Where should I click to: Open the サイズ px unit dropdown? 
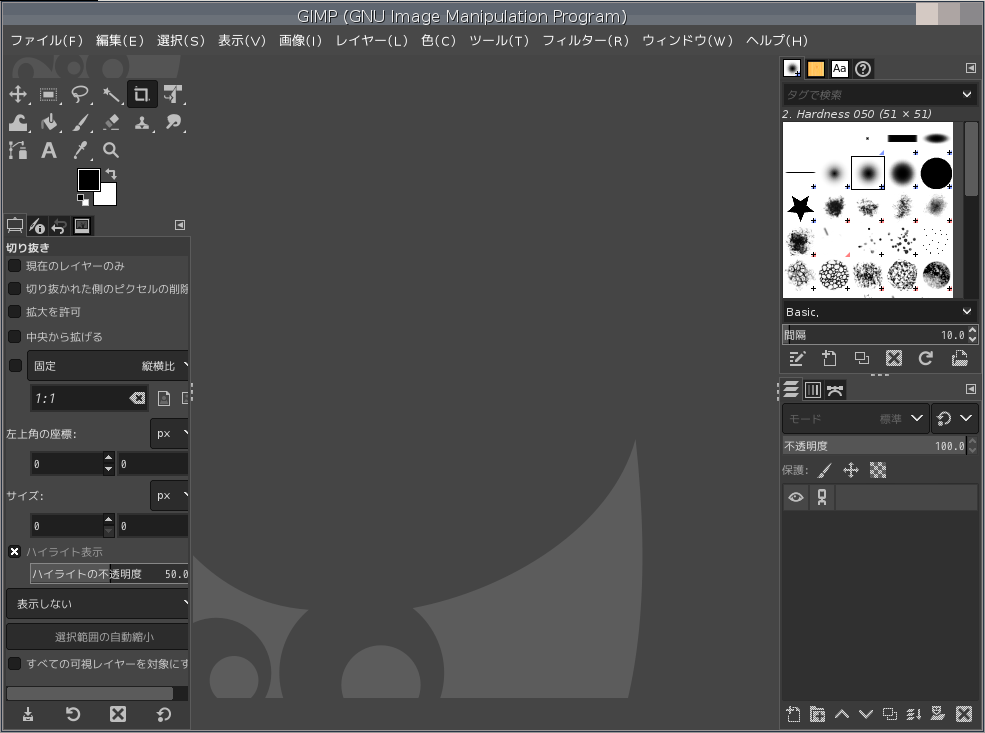(169, 496)
